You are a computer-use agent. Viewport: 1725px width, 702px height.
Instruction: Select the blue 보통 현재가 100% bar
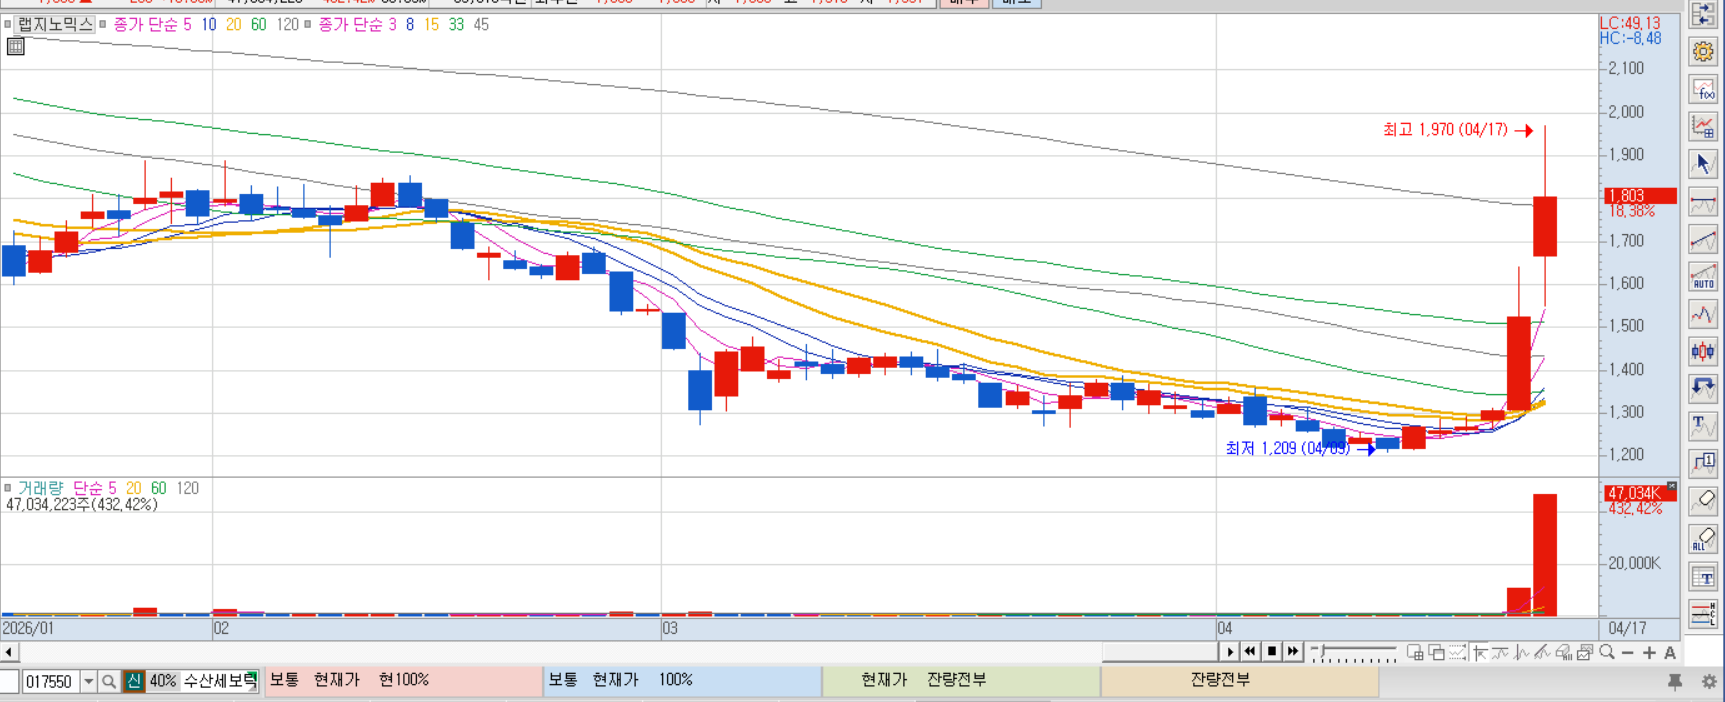683,681
